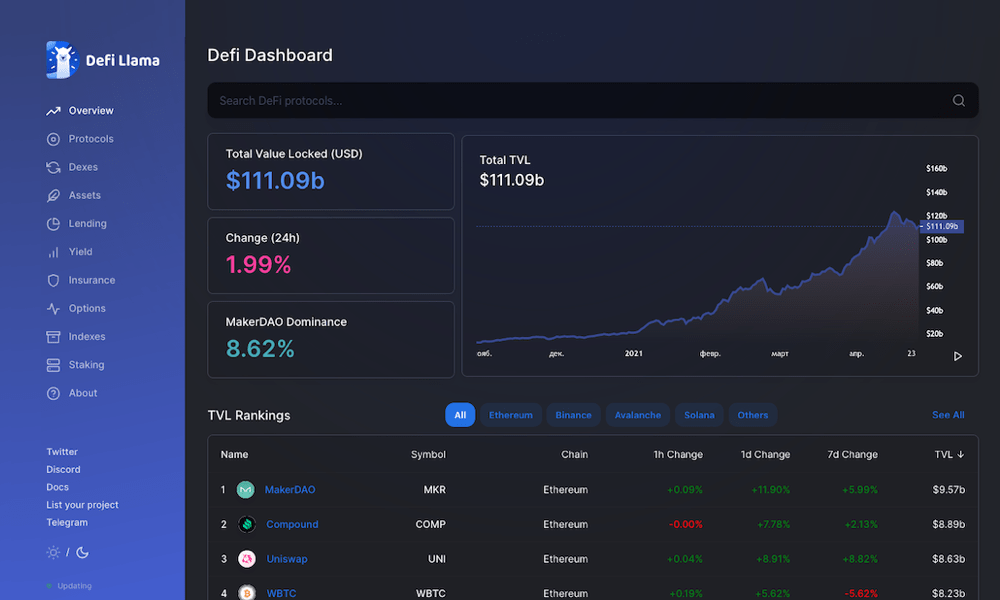Click the WBTC bitcoin logo
Viewport: 1000px width, 600px height.
click(x=247, y=592)
